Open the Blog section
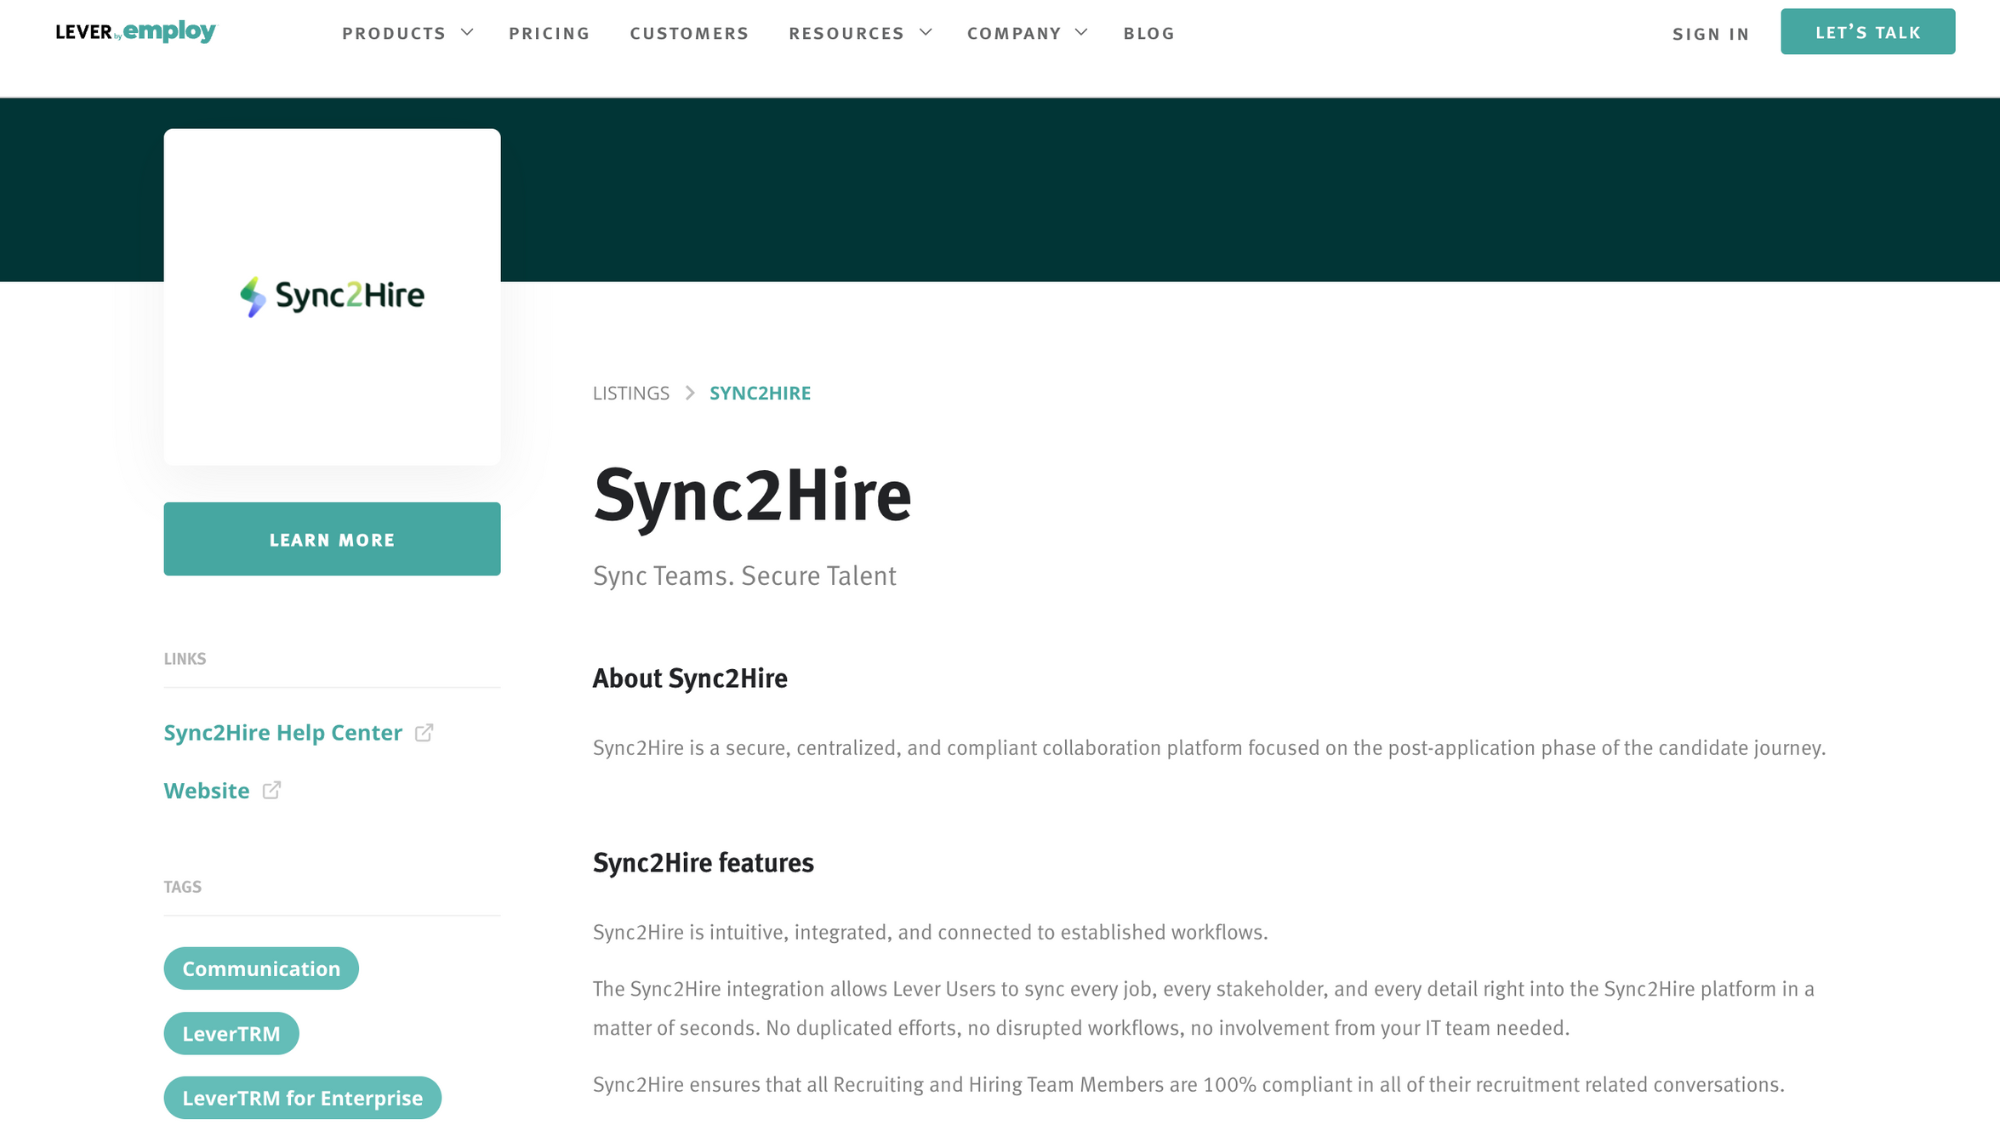 click(1149, 33)
